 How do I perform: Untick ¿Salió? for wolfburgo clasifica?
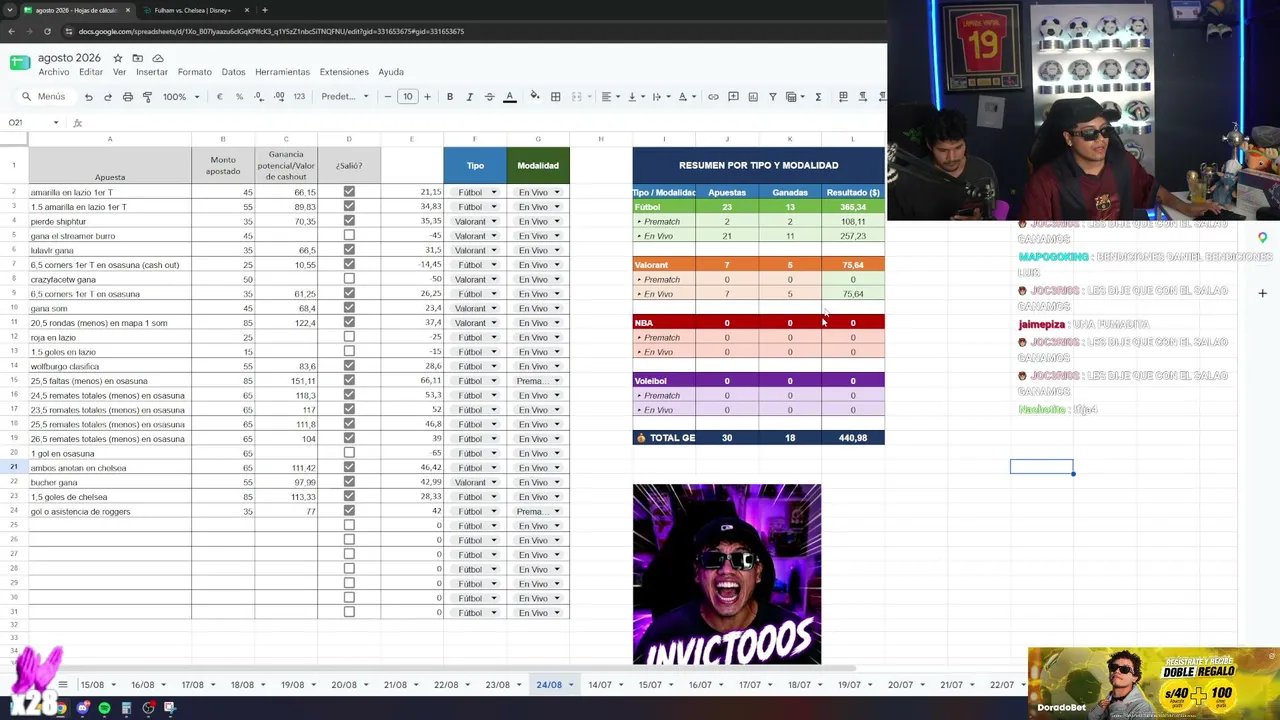(x=349, y=366)
